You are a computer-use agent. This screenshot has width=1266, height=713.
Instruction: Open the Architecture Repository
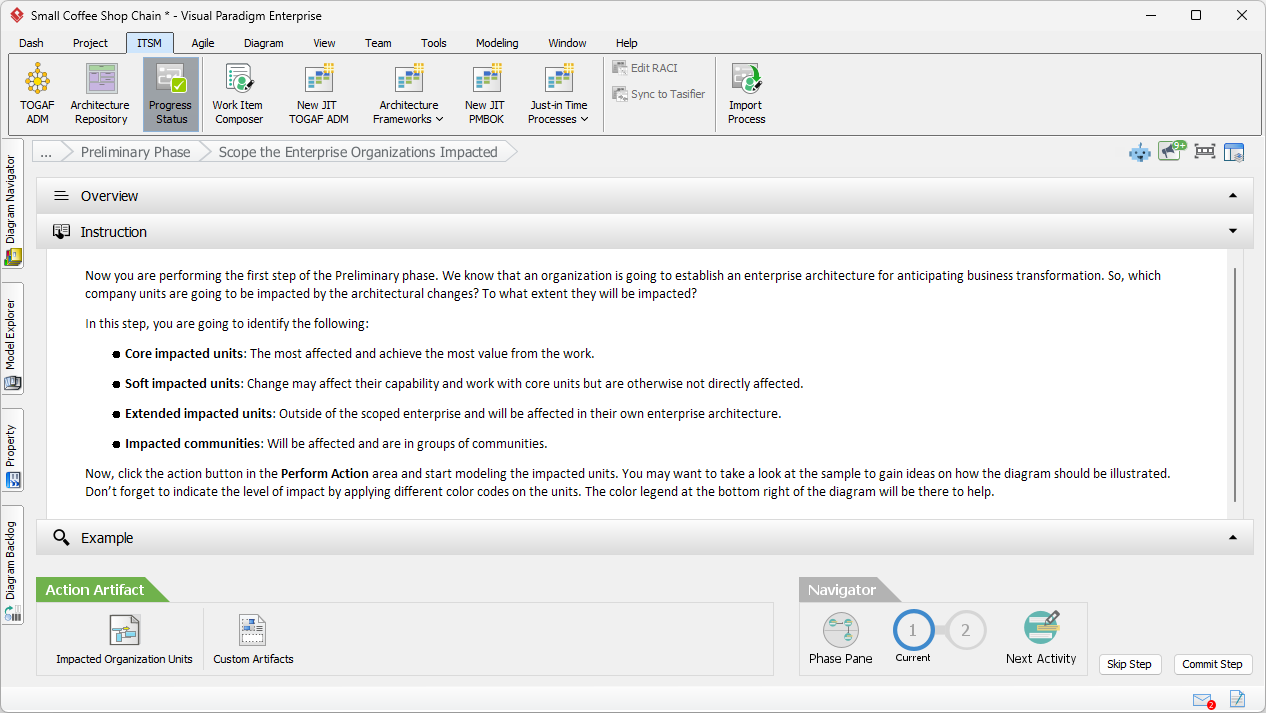(100, 93)
